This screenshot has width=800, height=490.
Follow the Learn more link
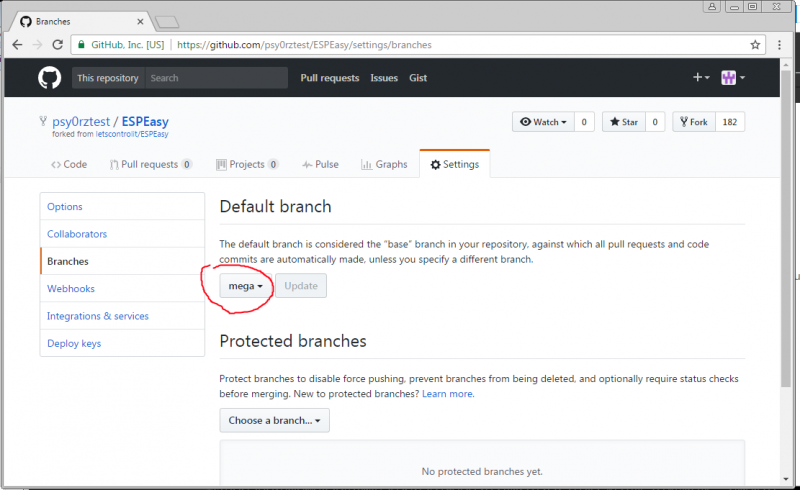pos(448,394)
